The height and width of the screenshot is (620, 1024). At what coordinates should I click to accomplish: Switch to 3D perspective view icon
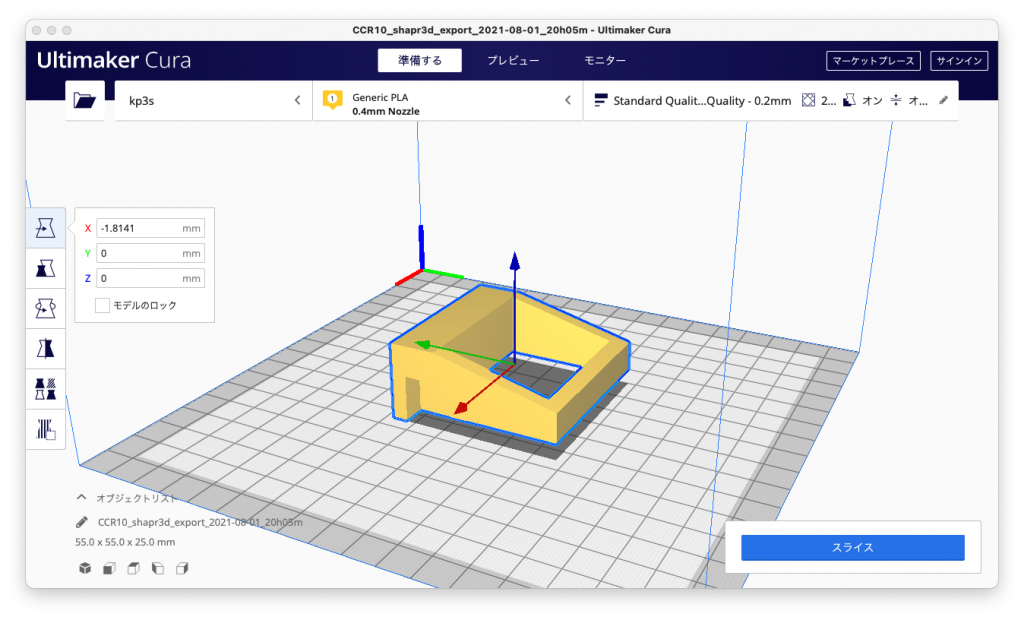pos(85,568)
